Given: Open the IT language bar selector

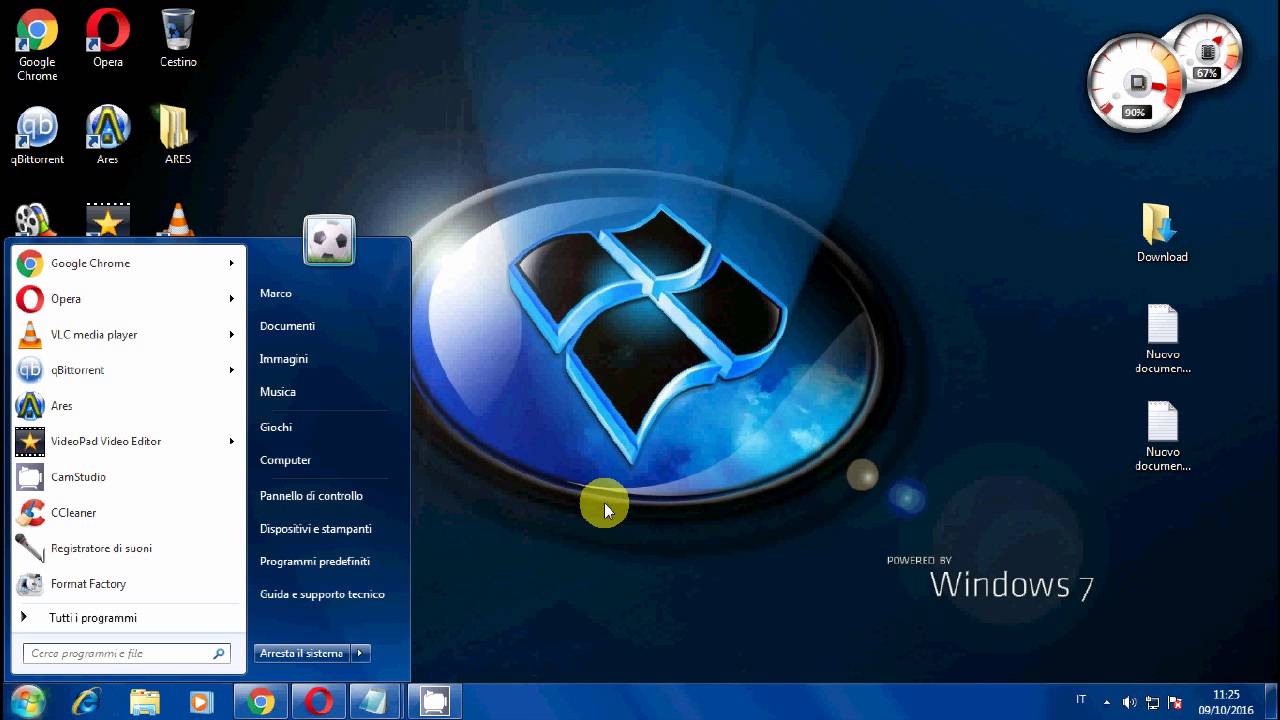Looking at the screenshot, I should click(x=1081, y=699).
